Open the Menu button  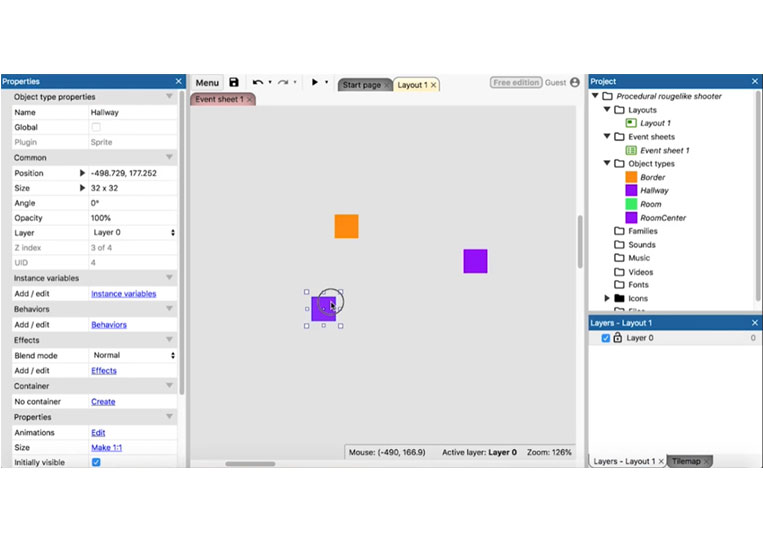coord(207,83)
